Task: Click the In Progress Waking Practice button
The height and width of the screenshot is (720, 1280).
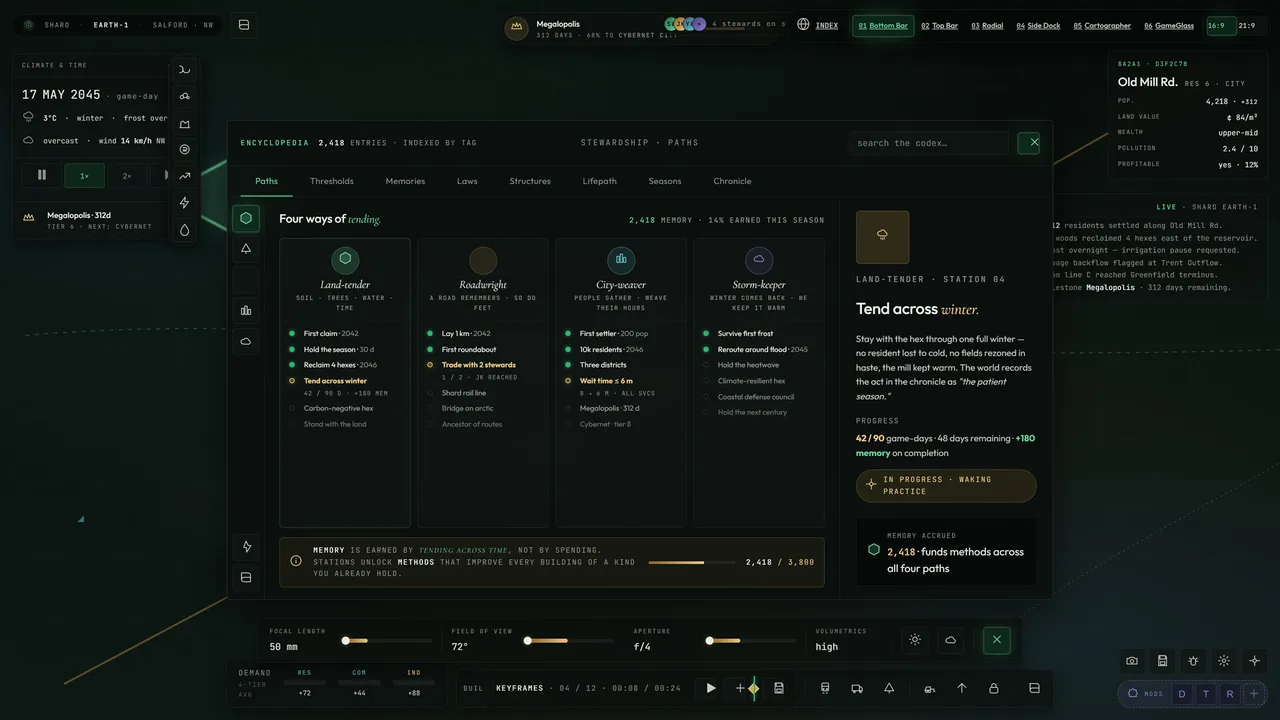Action: (x=946, y=485)
